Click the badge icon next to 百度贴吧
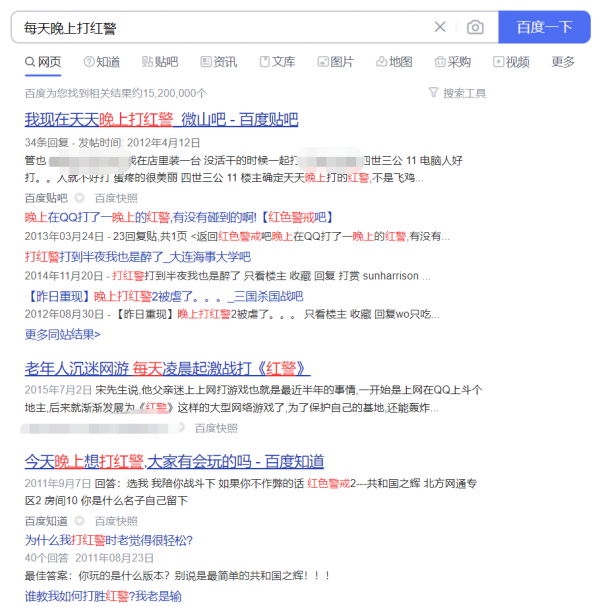 point(79,198)
